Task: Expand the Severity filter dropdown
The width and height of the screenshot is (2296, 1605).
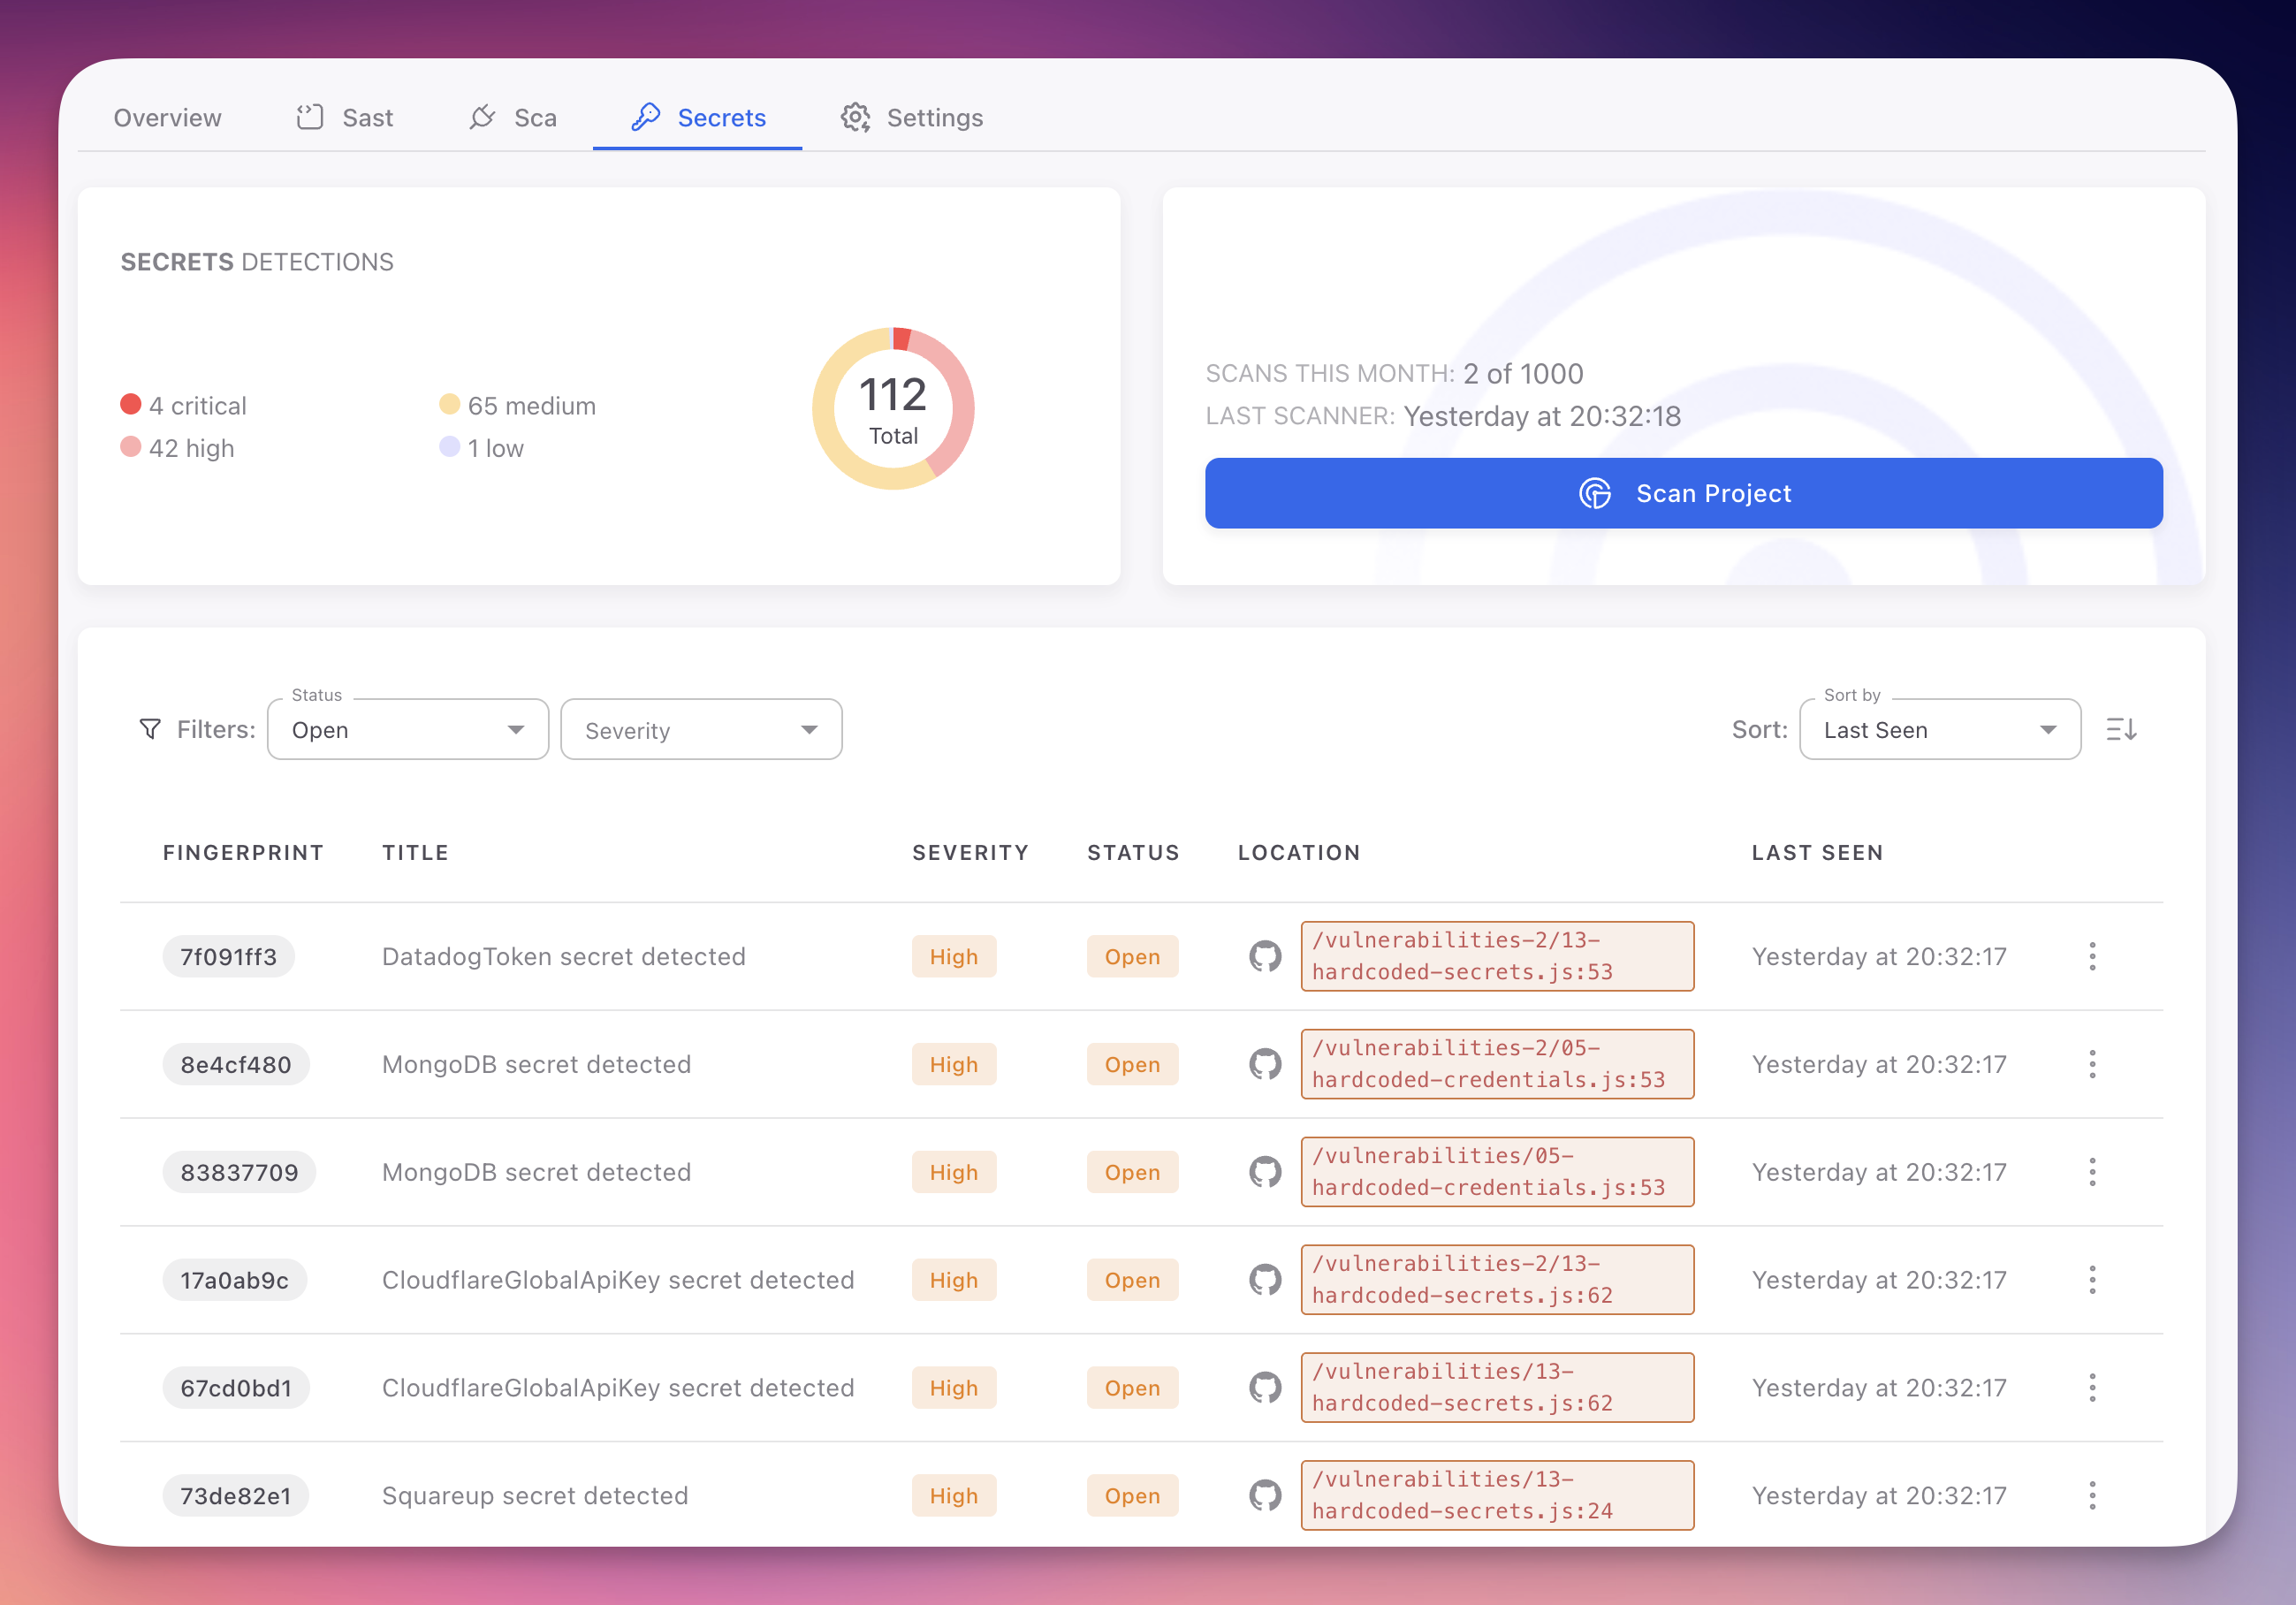Action: point(701,729)
